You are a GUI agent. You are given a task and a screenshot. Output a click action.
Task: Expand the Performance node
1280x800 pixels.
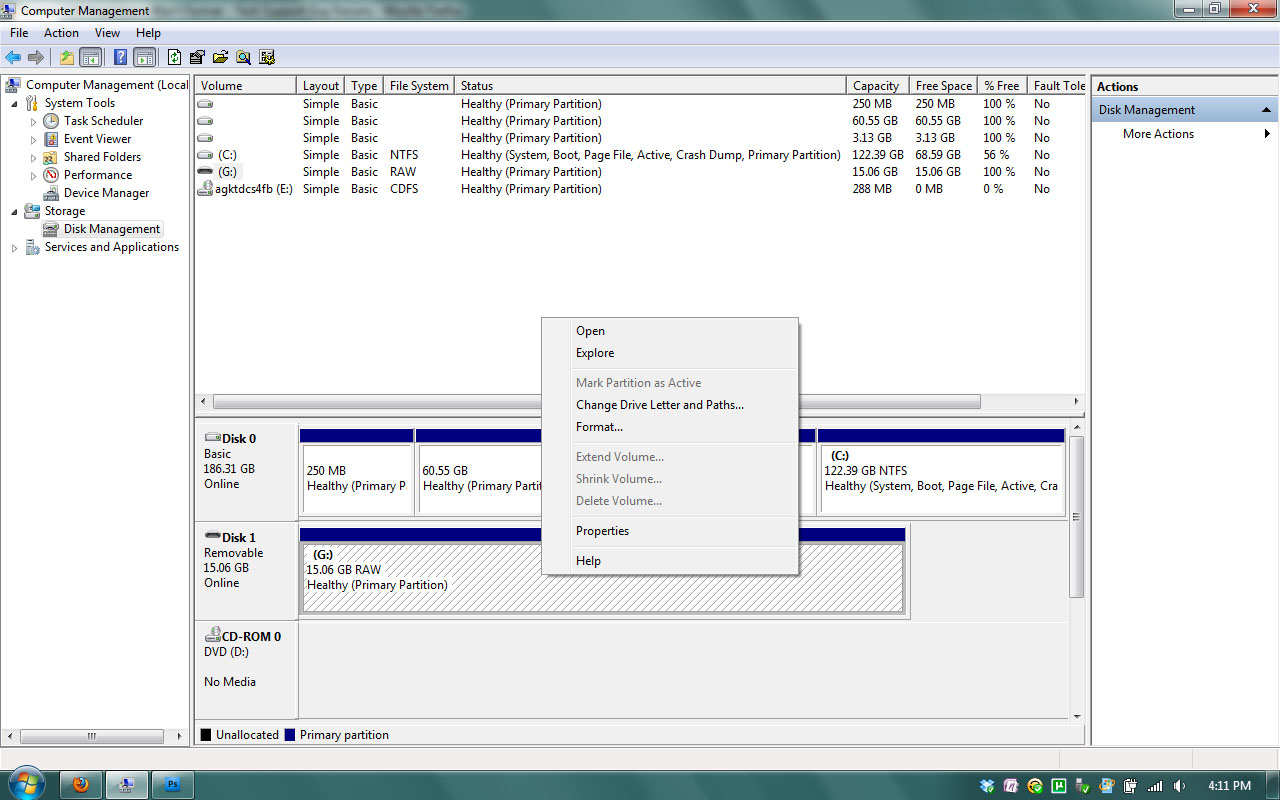33,175
